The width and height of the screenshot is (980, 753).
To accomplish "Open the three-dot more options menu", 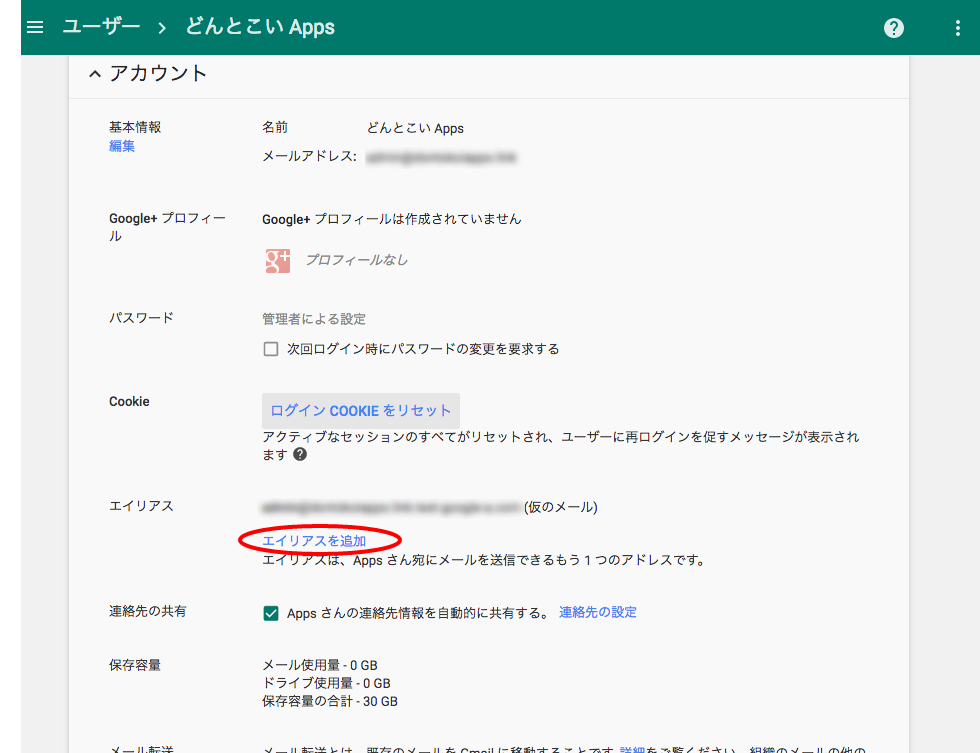I will point(958,28).
